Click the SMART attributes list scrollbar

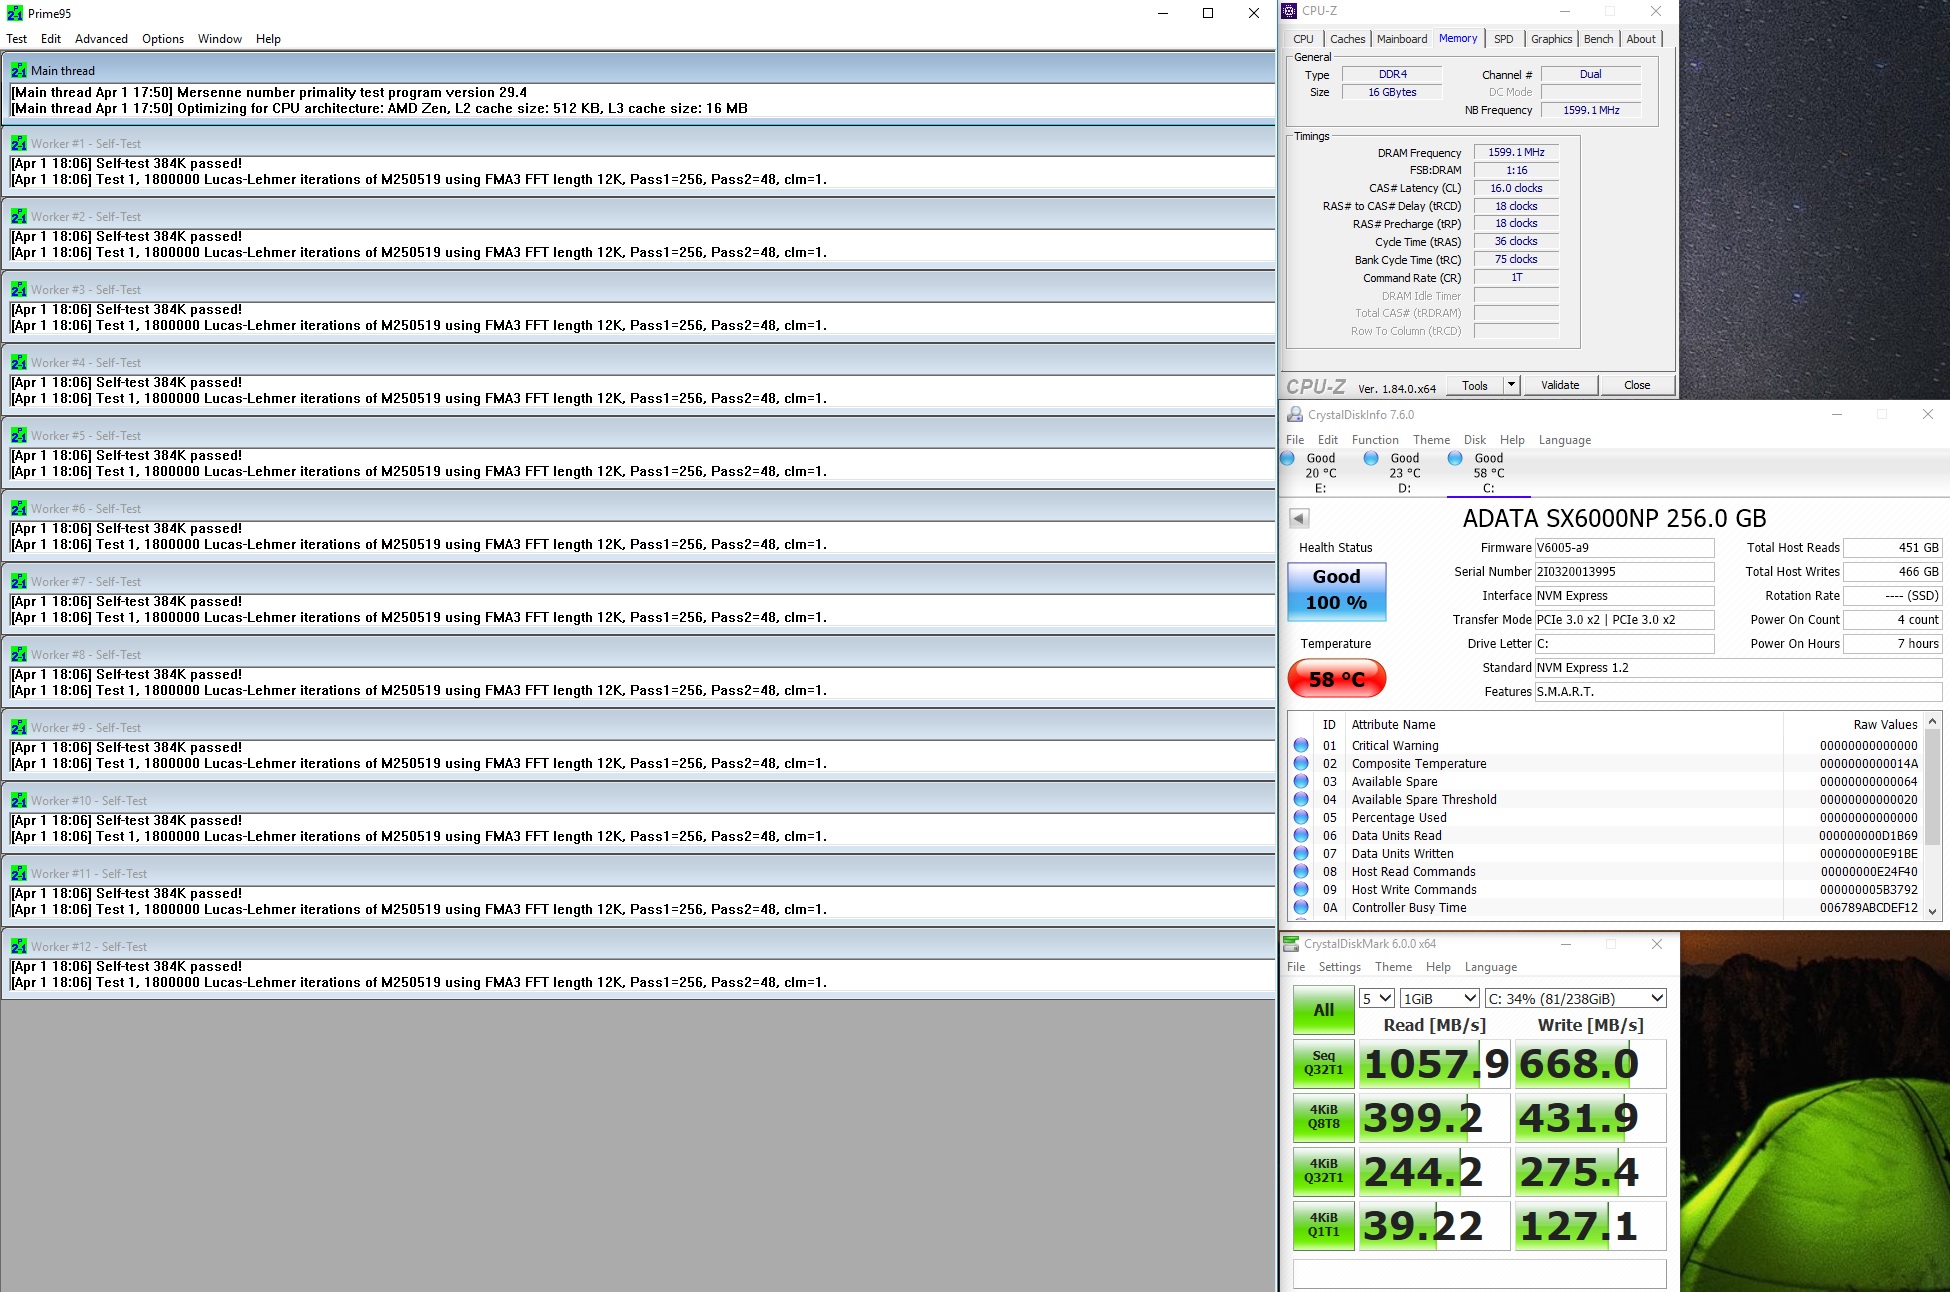point(1932,816)
